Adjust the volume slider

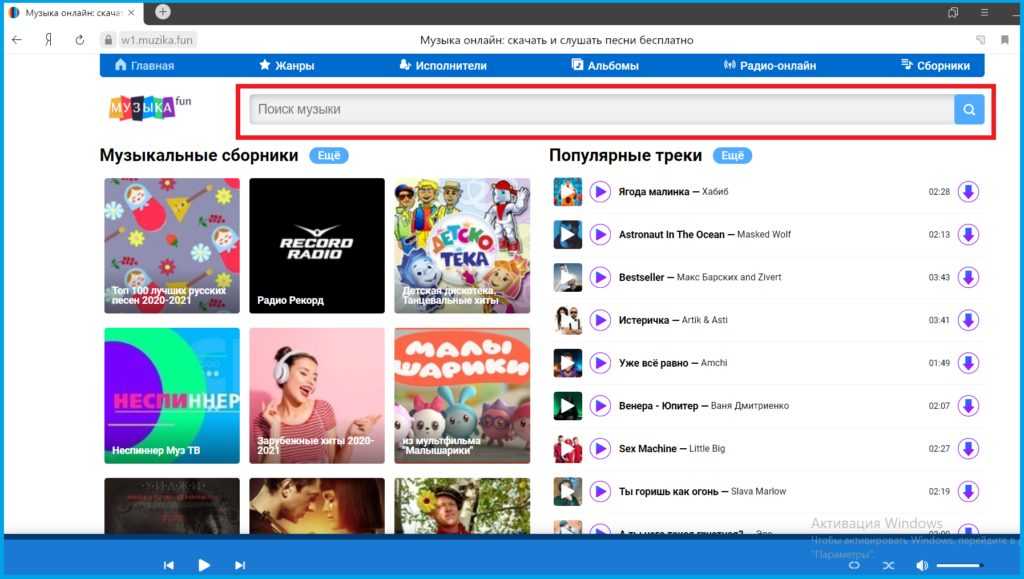(x=960, y=565)
